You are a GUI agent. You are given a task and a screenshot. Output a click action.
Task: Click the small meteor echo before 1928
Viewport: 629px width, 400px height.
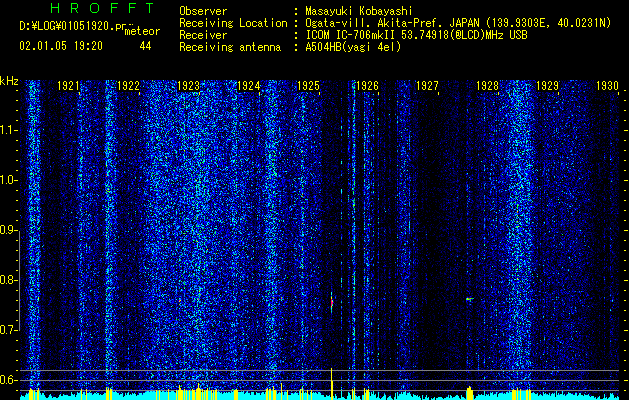[x=469, y=299]
